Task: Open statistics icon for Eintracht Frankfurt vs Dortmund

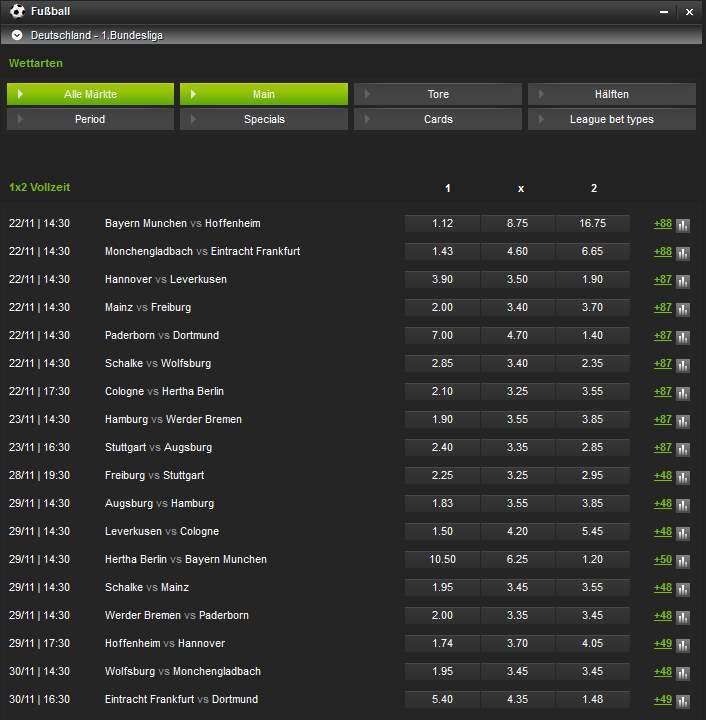Action: [x=683, y=702]
